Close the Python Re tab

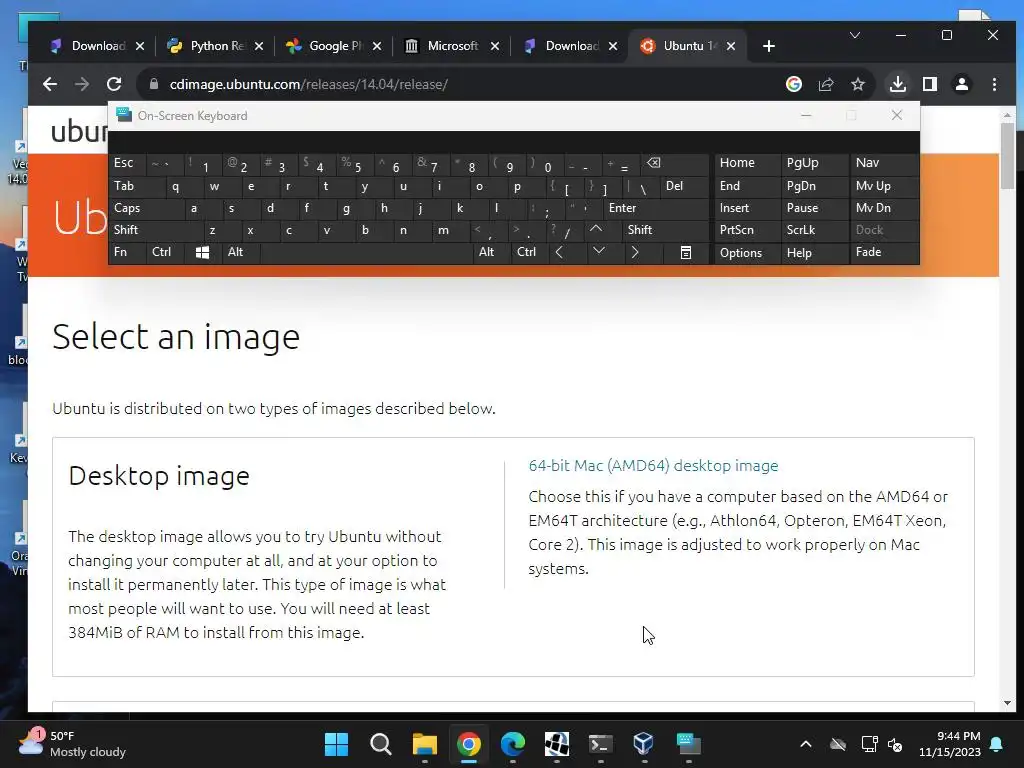click(x=259, y=46)
